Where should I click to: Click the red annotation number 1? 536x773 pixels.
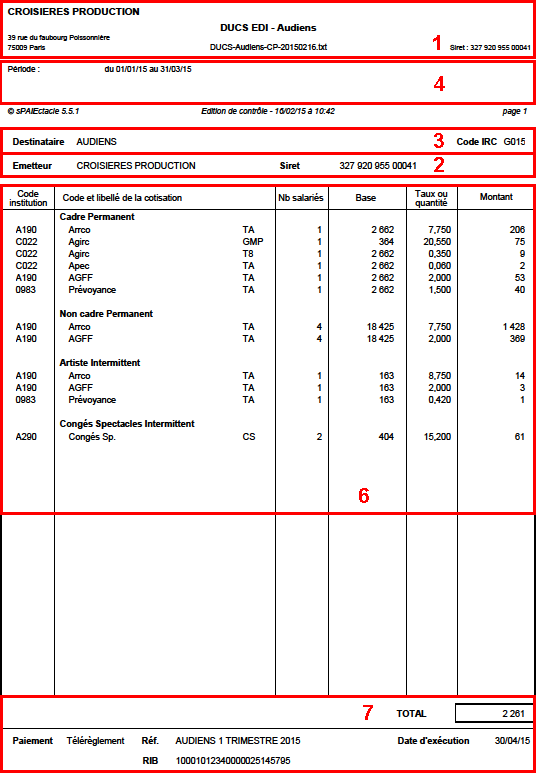436,43
